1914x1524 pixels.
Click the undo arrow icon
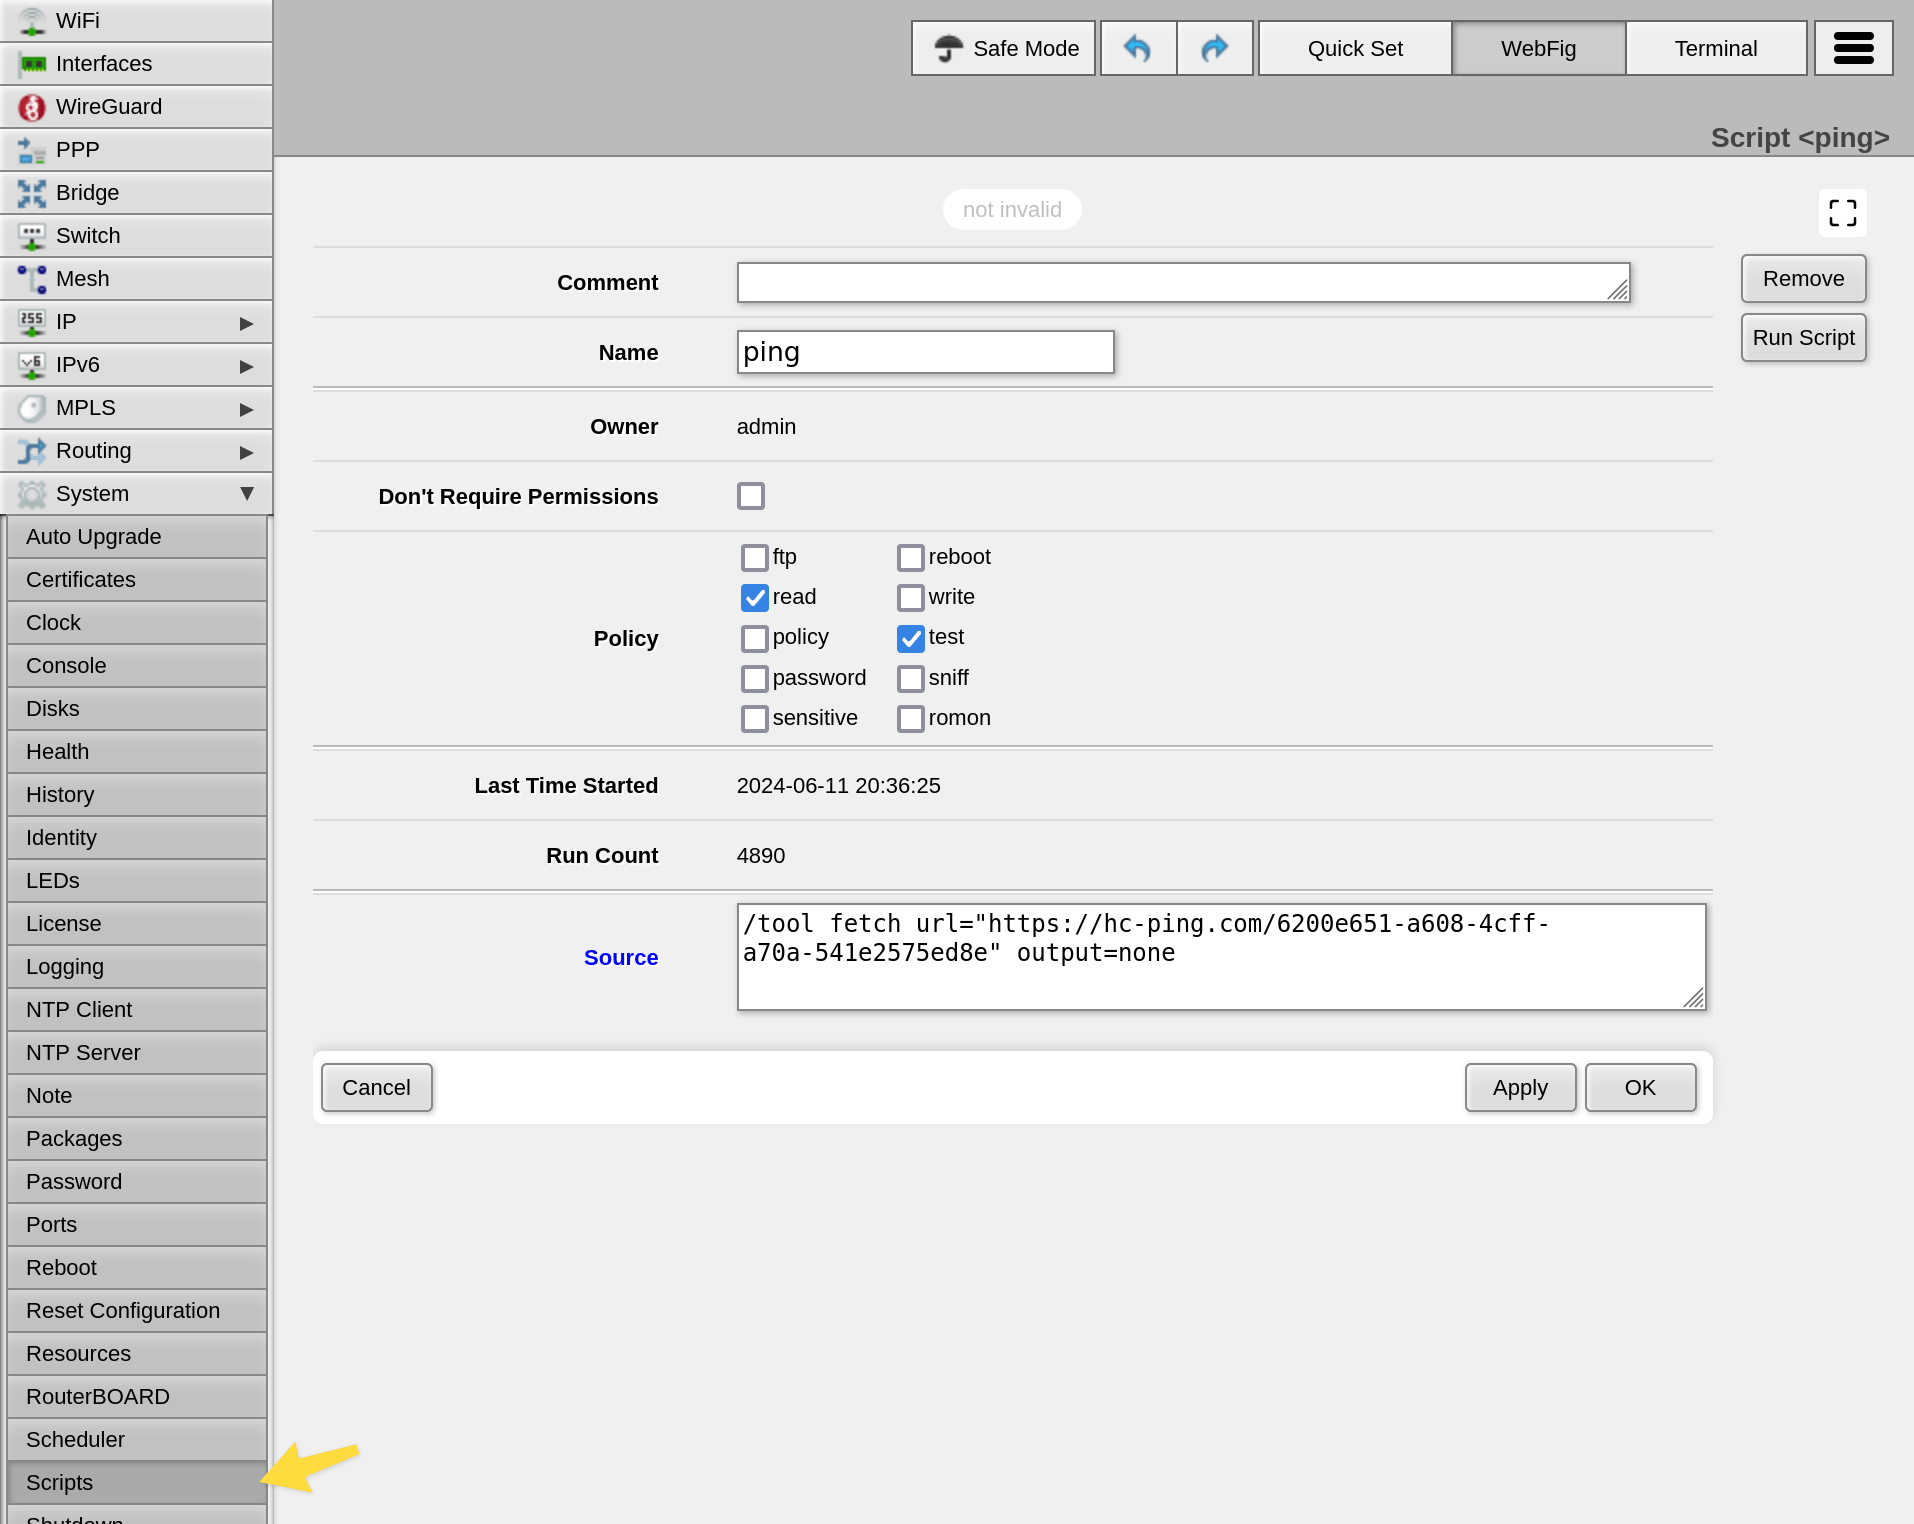1138,47
